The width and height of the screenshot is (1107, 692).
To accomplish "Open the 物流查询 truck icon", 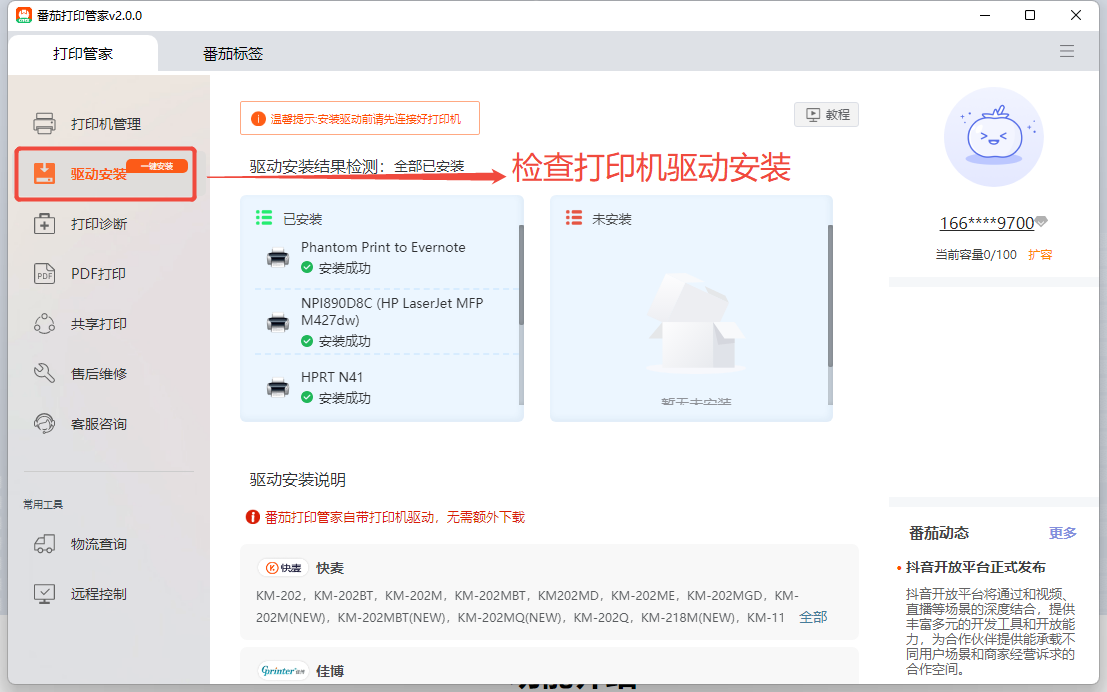I will (x=44, y=544).
